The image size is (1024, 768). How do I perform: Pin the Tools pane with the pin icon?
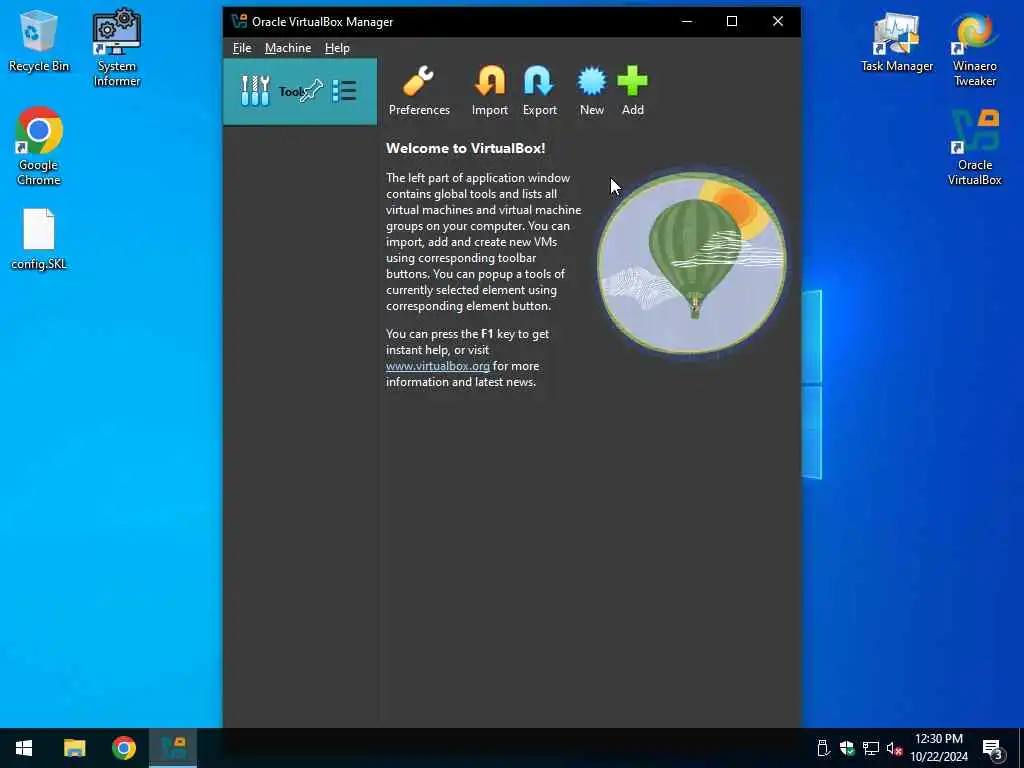[312, 91]
